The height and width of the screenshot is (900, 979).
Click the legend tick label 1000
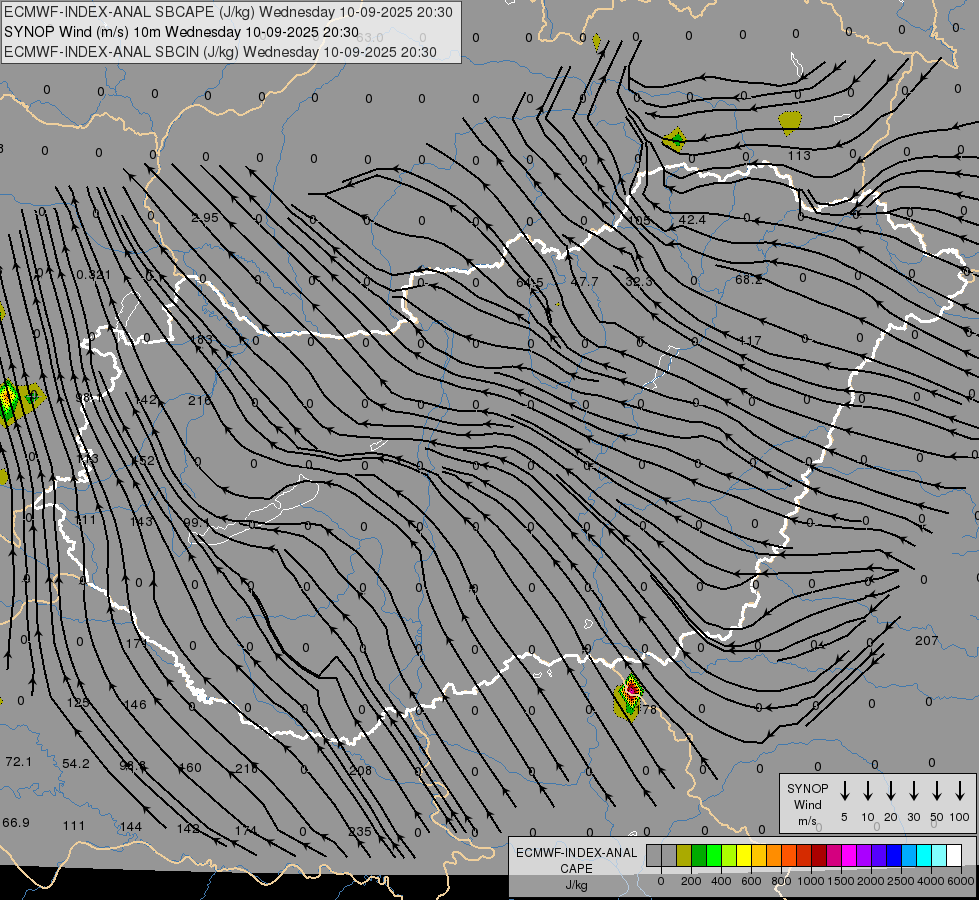coord(811,881)
